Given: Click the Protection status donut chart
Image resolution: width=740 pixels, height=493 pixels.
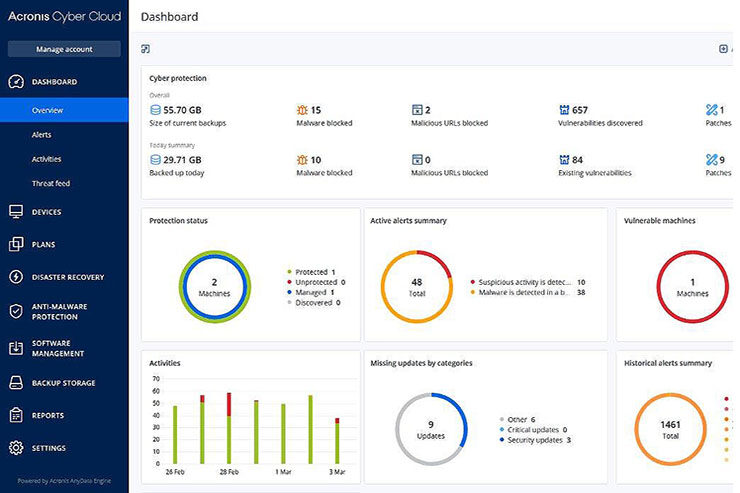Looking at the screenshot, I should 214,286.
